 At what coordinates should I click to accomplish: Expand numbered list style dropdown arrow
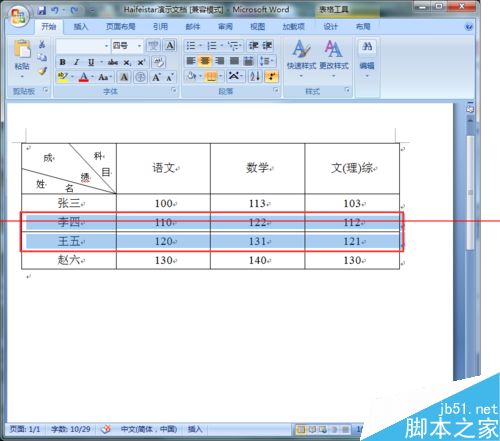click(221, 46)
